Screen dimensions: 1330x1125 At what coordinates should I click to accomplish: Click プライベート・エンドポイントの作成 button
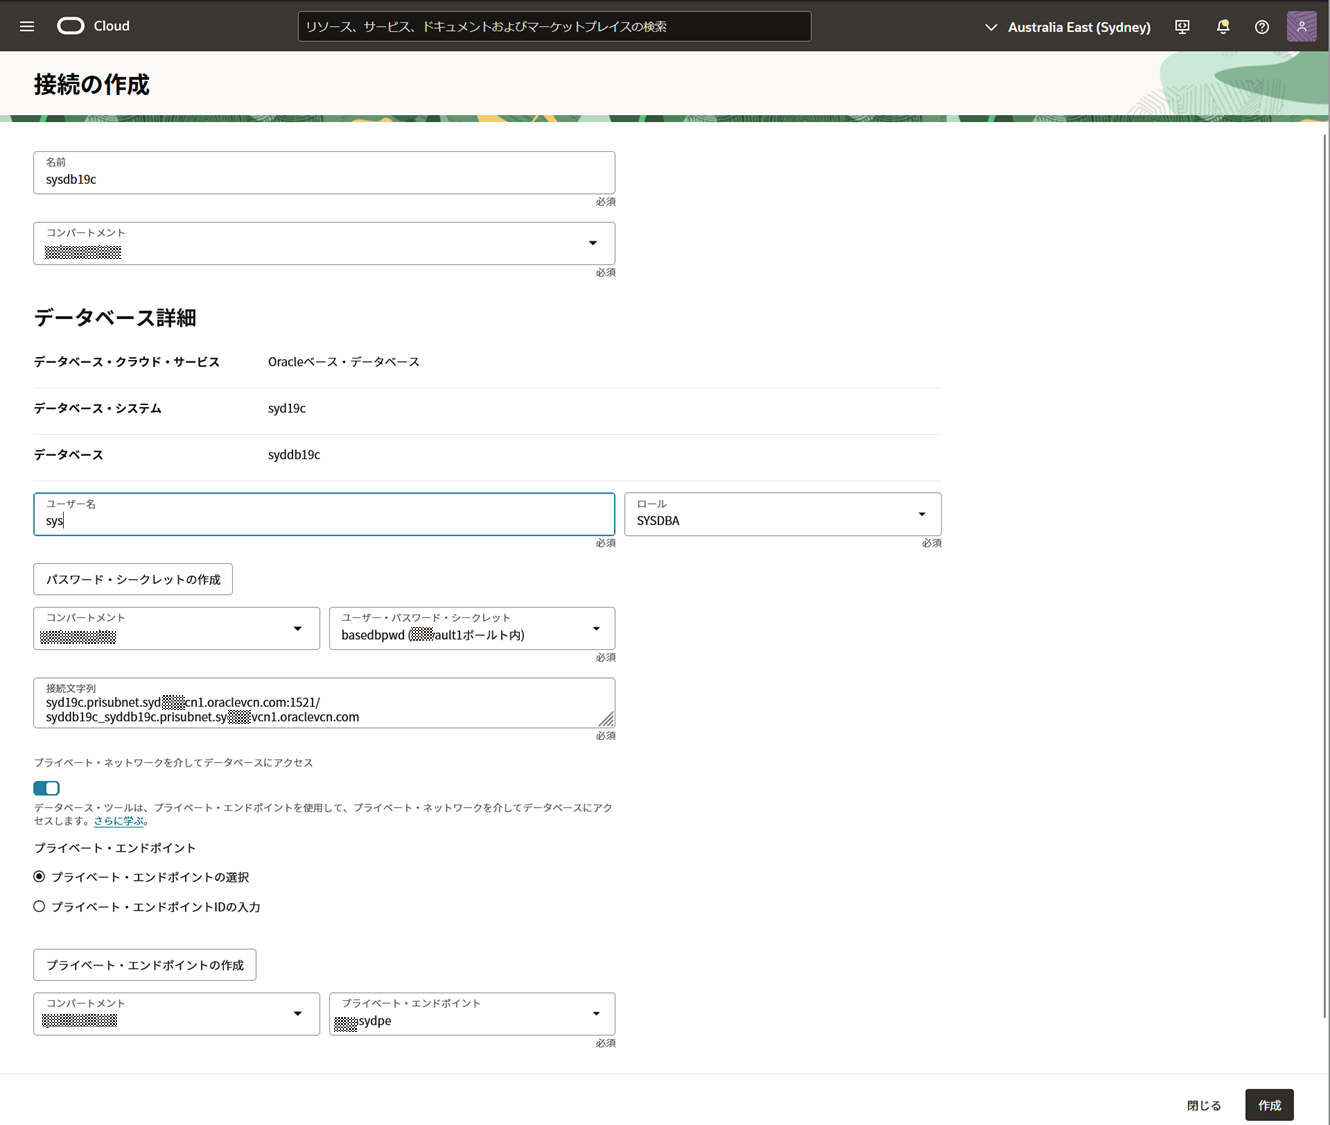(x=145, y=965)
